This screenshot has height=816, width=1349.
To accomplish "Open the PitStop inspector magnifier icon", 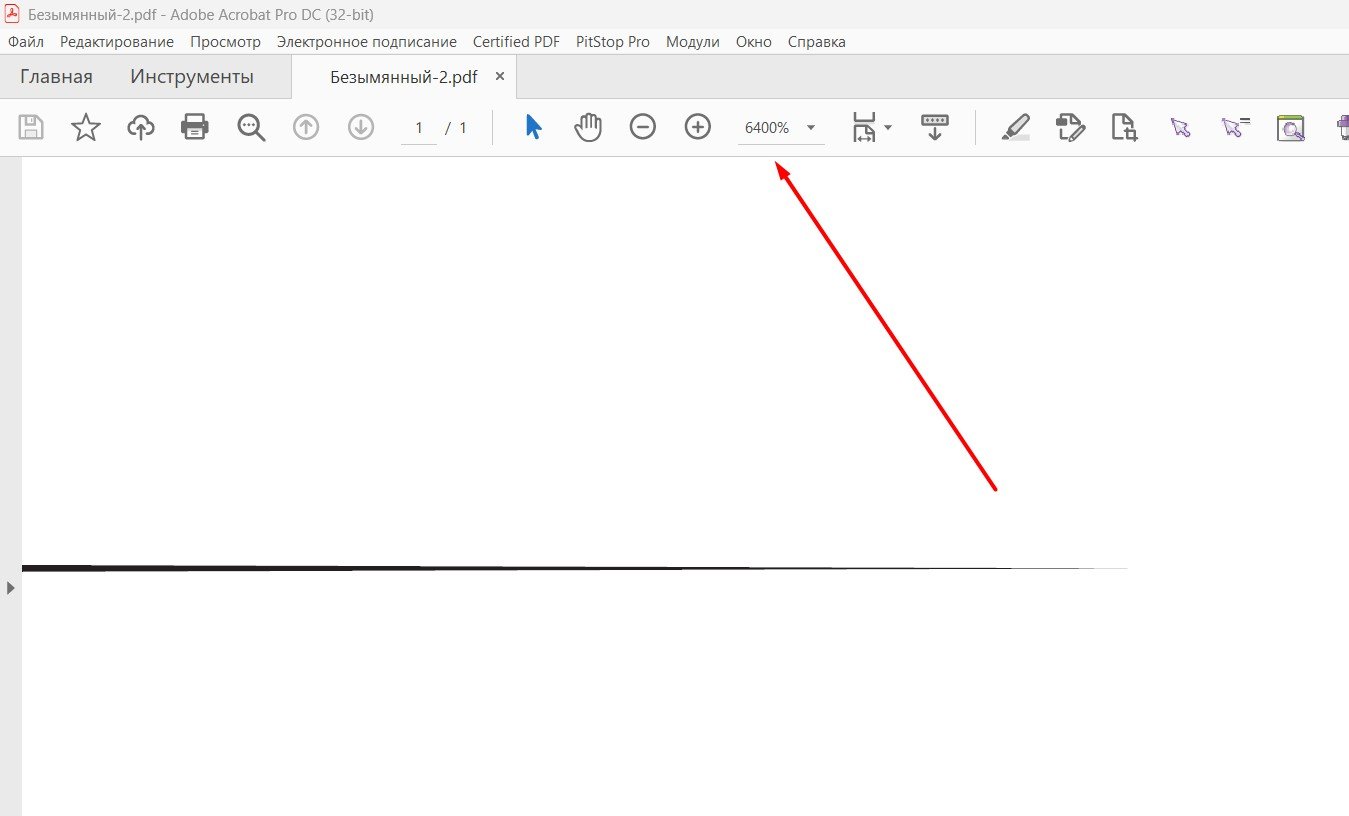I will pyautogui.click(x=1291, y=128).
